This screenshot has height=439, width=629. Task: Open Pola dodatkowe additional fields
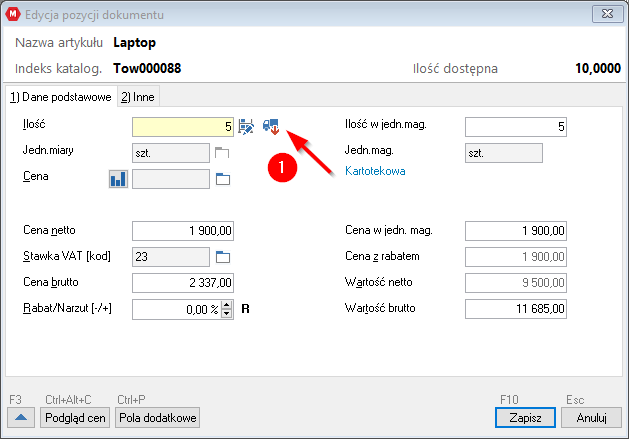click(160, 417)
